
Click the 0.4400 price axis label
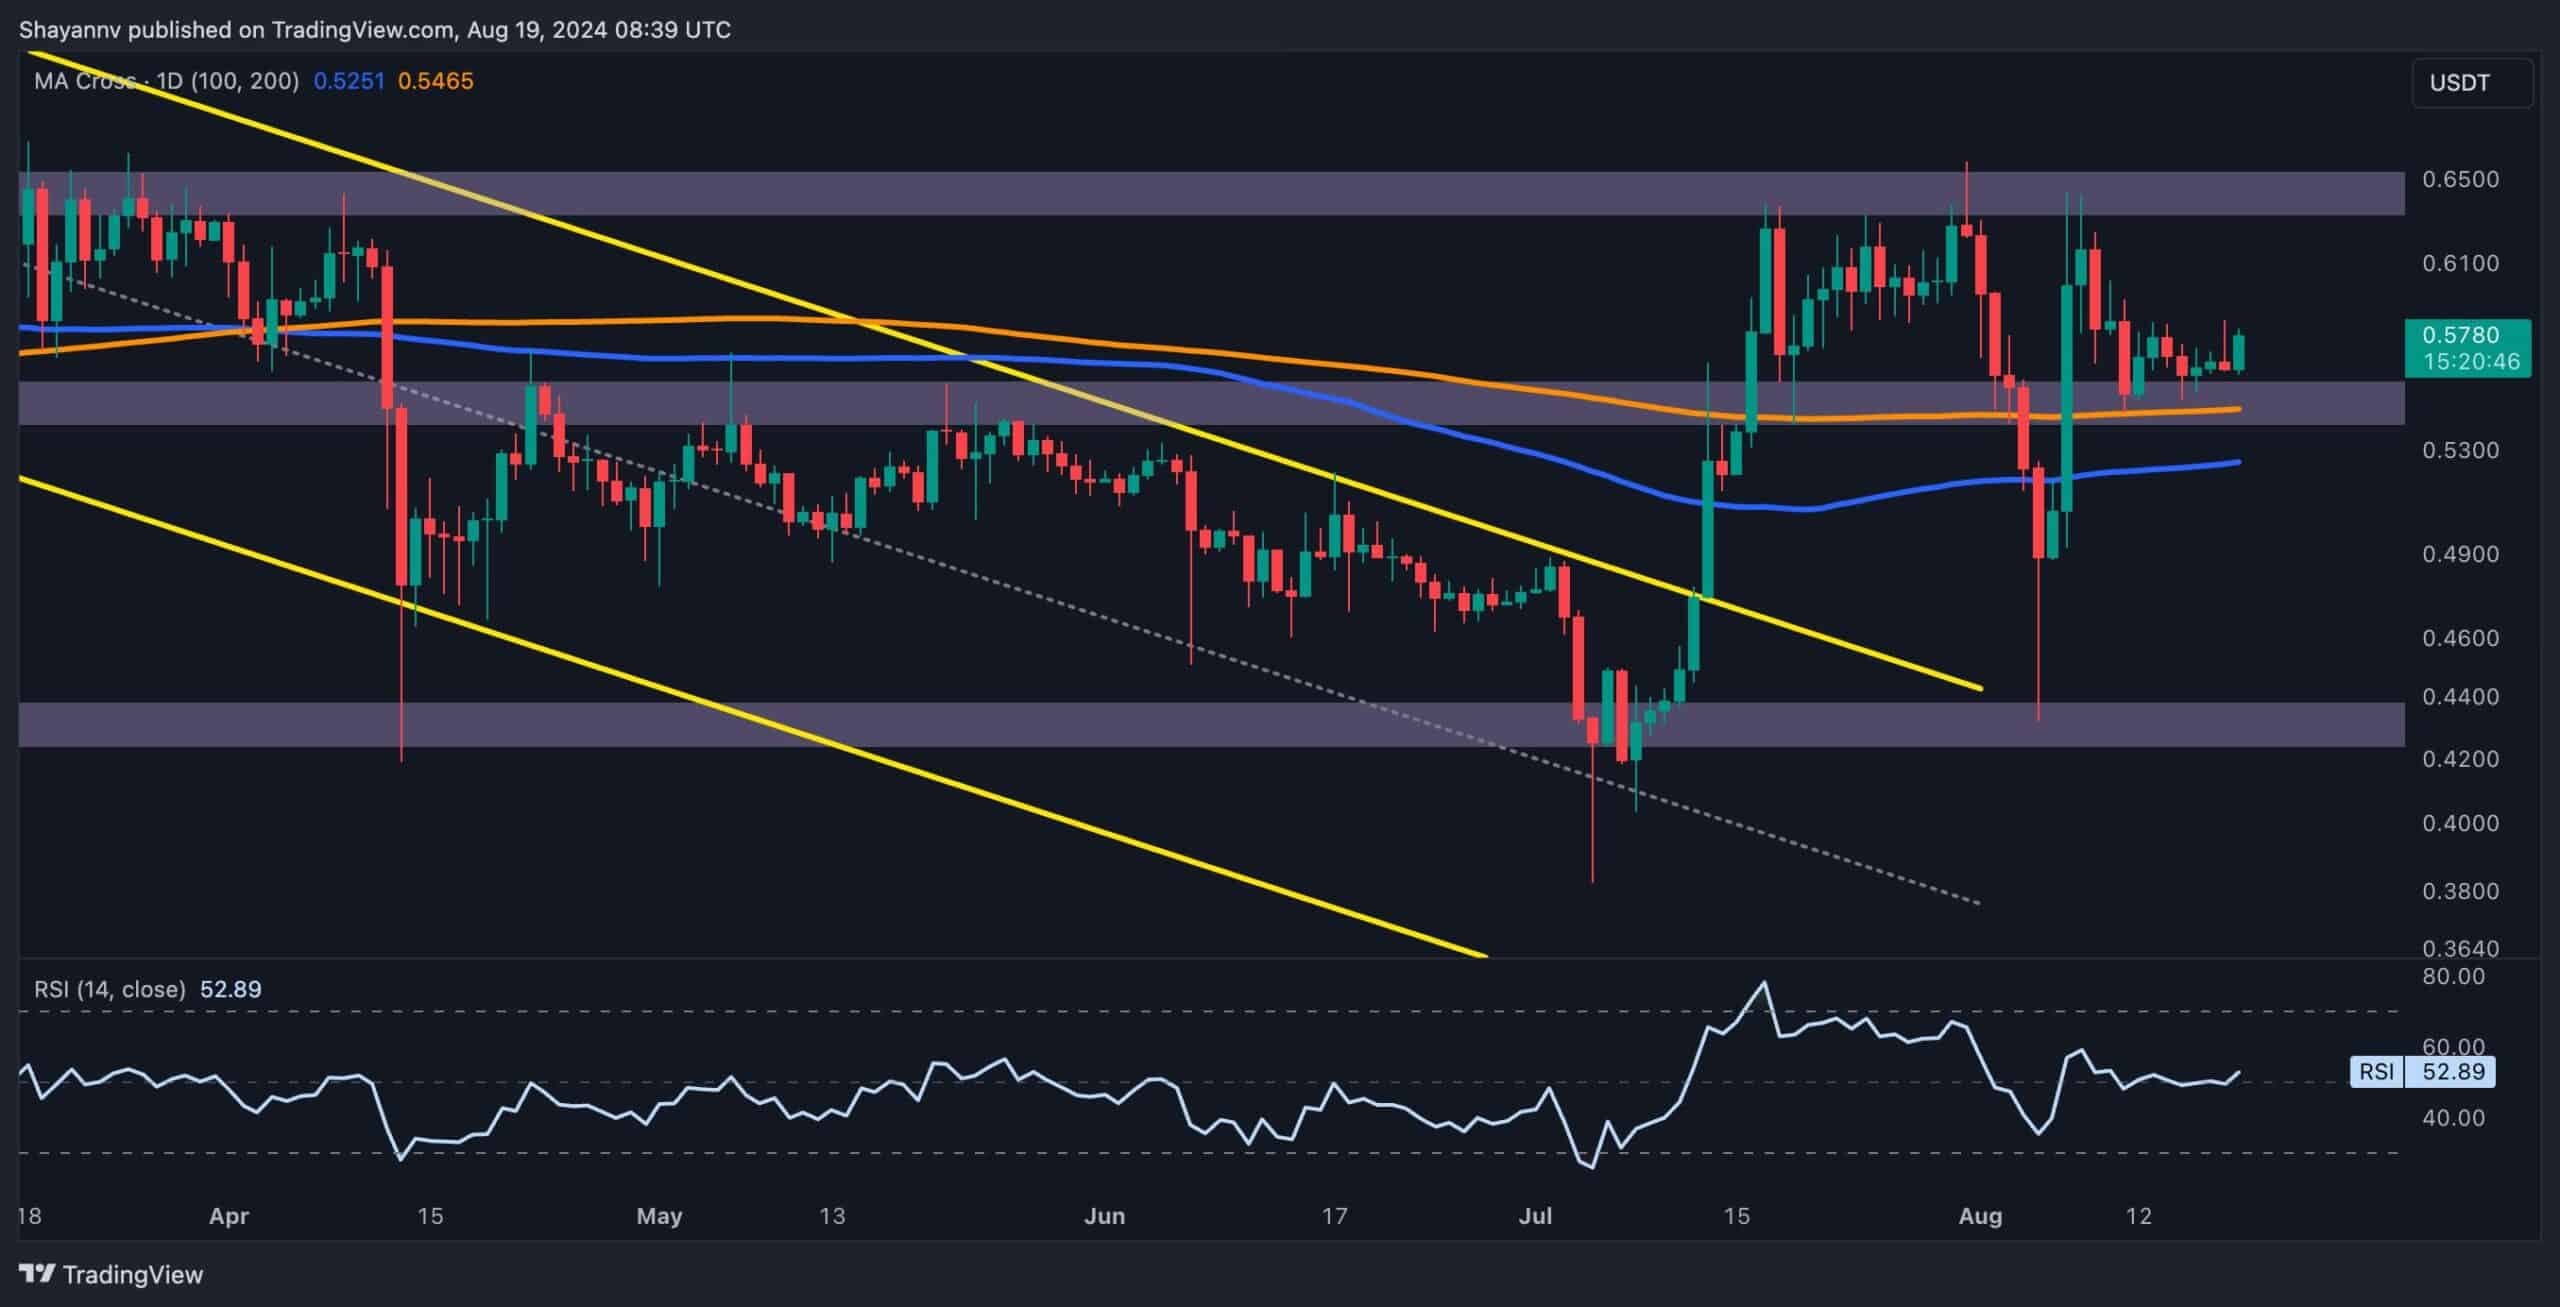click(2460, 696)
